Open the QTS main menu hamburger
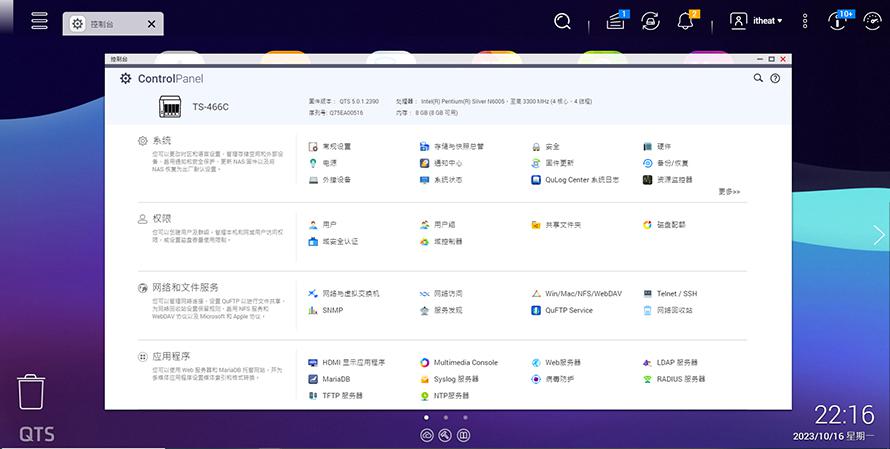 [x=39, y=20]
